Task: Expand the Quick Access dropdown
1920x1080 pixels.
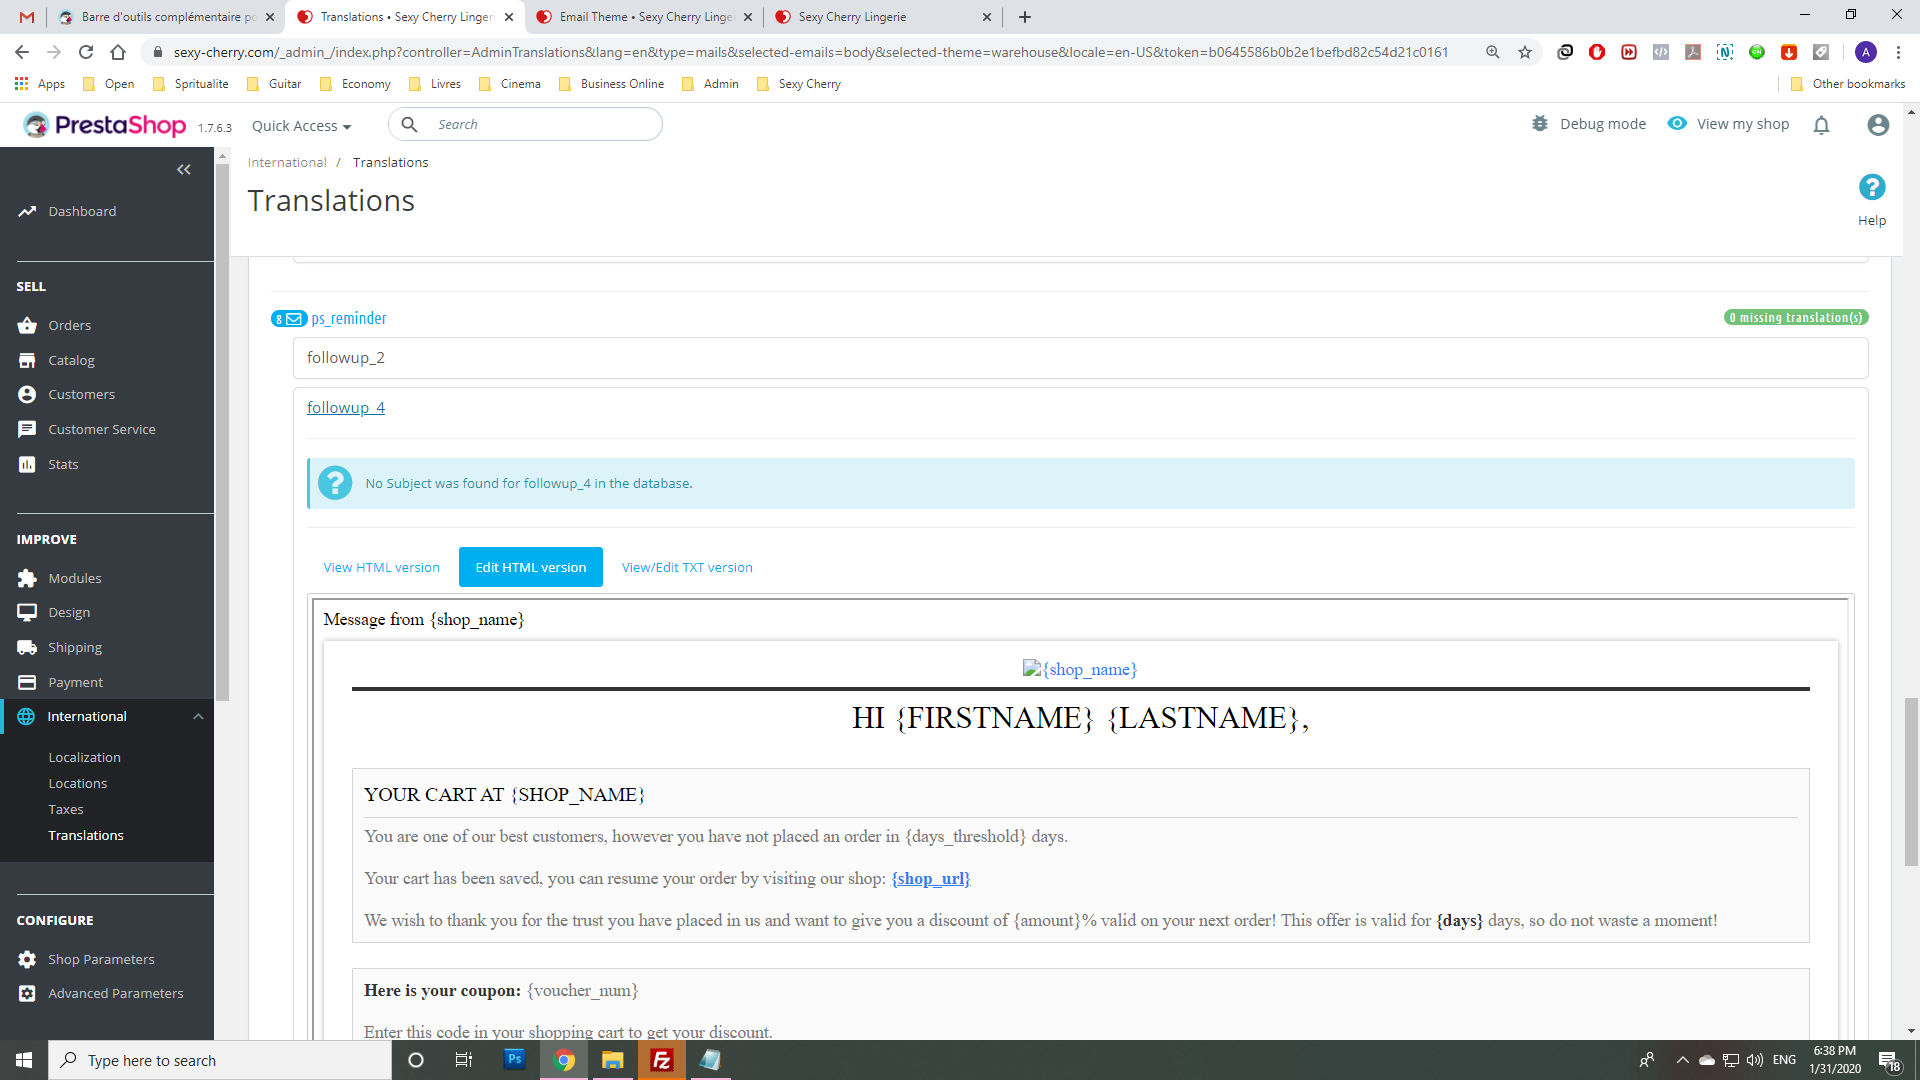Action: 301,126
